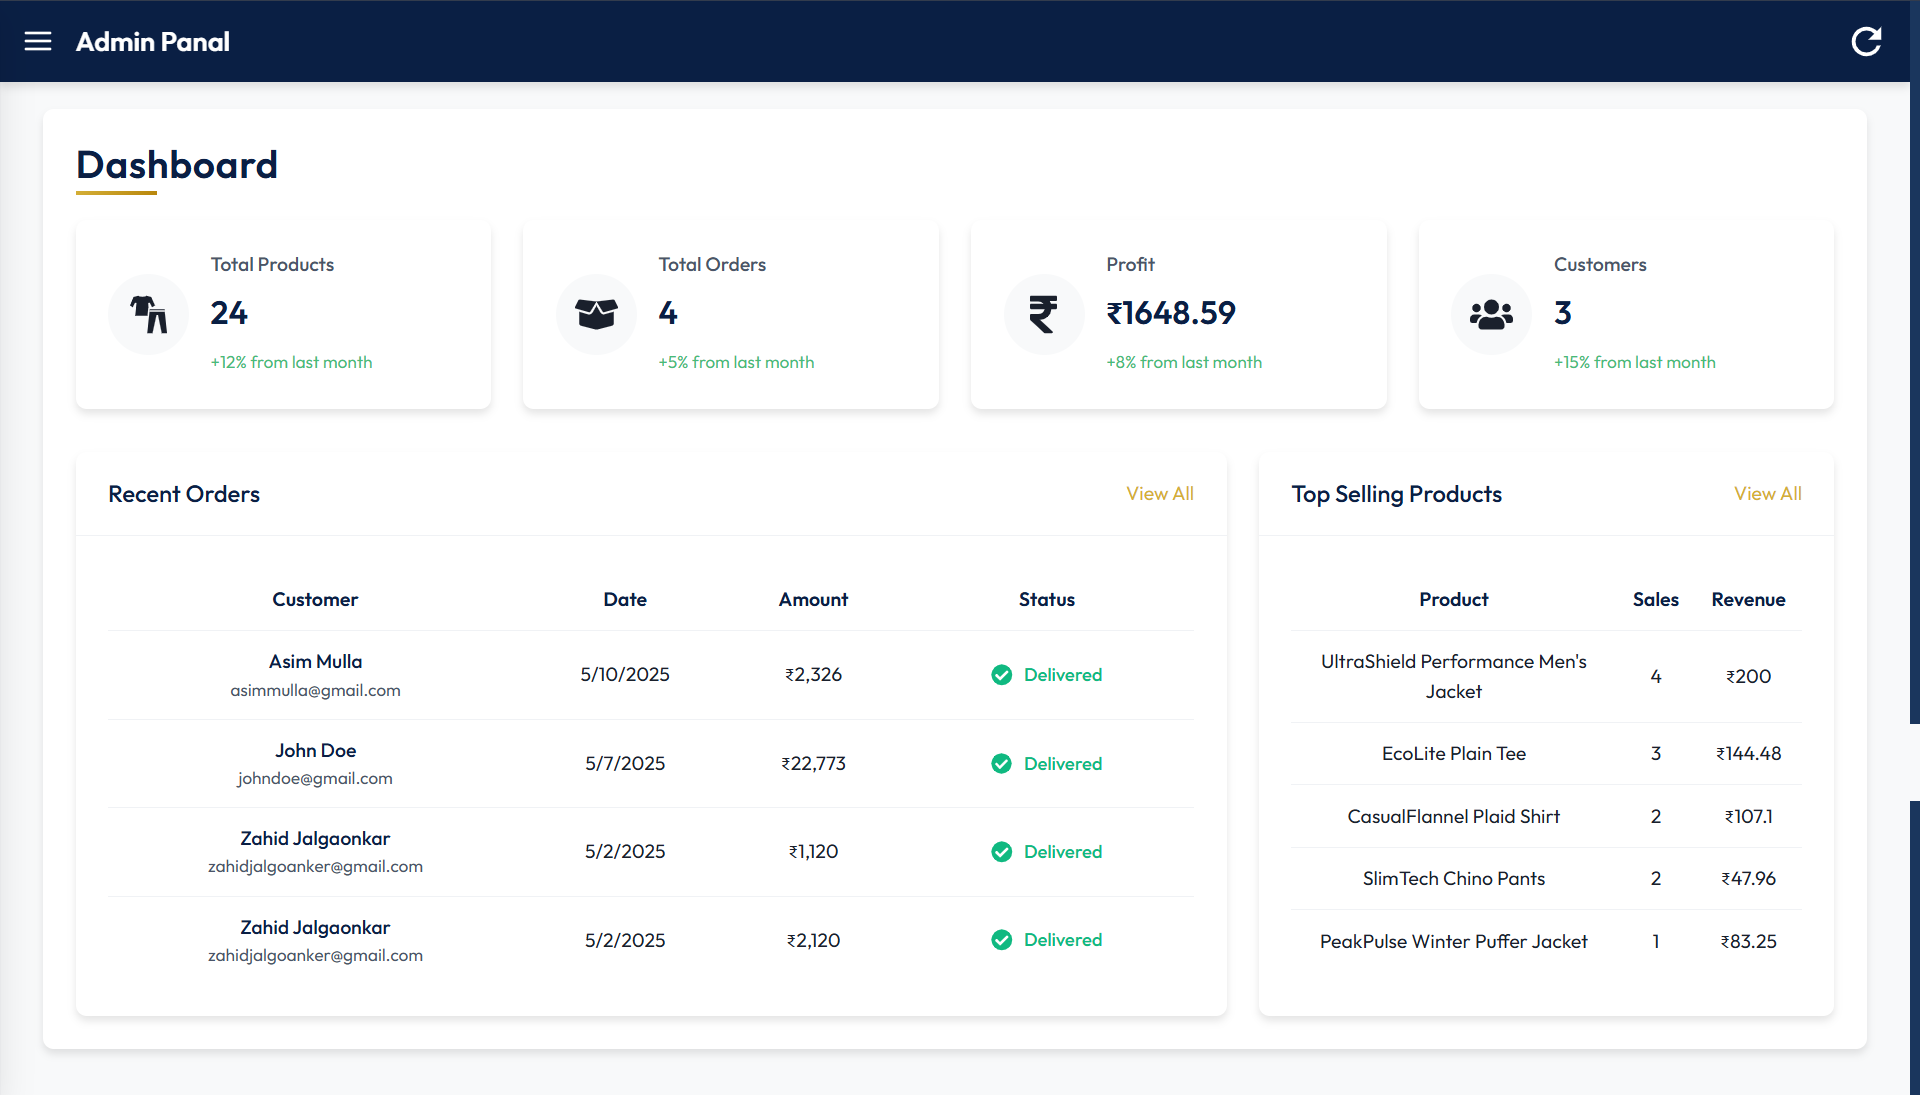
Task: Click Delivered status for ₹1,120 order
Action: (1062, 852)
